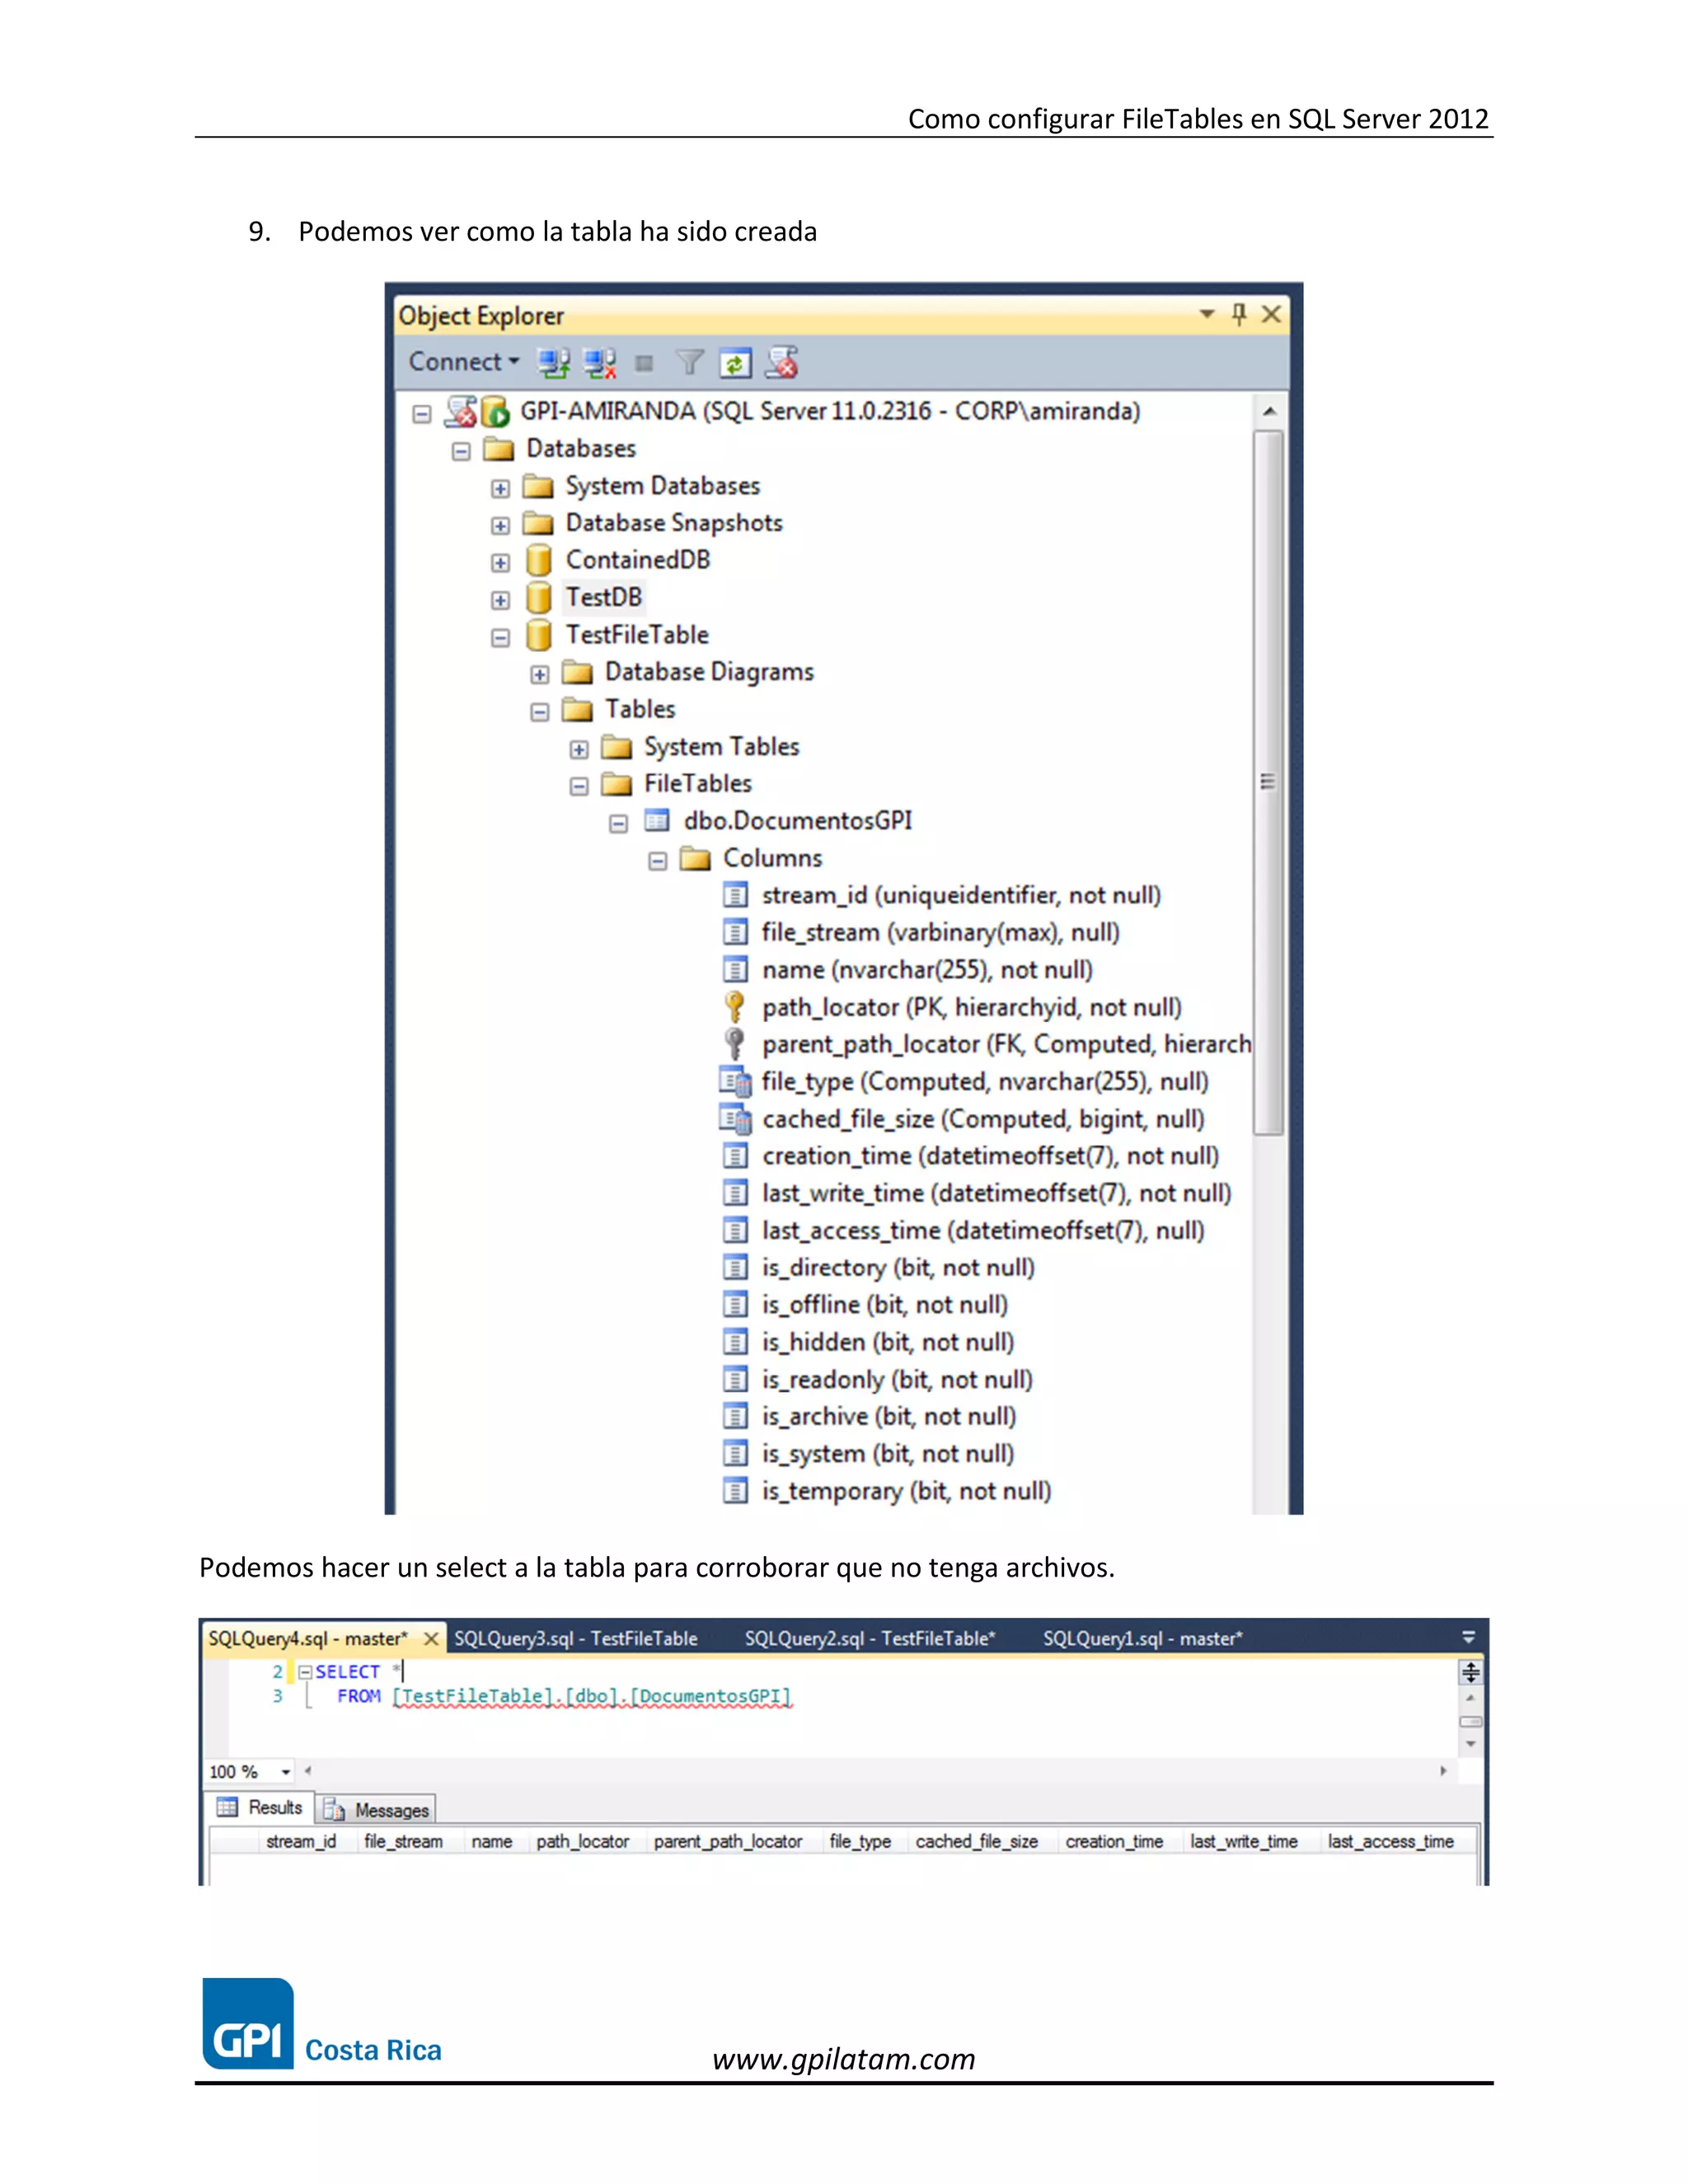Select the dbo.DocumentosGPI table node
Image resolution: width=1688 pixels, height=2184 pixels.
pos(797,821)
